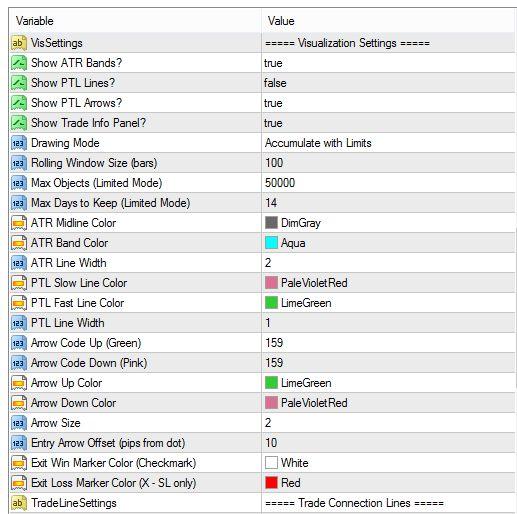Click the color icon beside ATR Midline Color
517x514 pixels.
pyautogui.click(x=19, y=223)
